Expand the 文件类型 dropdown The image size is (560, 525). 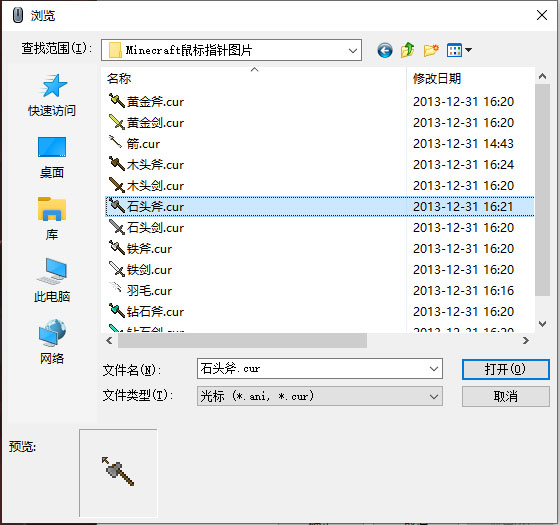pos(434,396)
